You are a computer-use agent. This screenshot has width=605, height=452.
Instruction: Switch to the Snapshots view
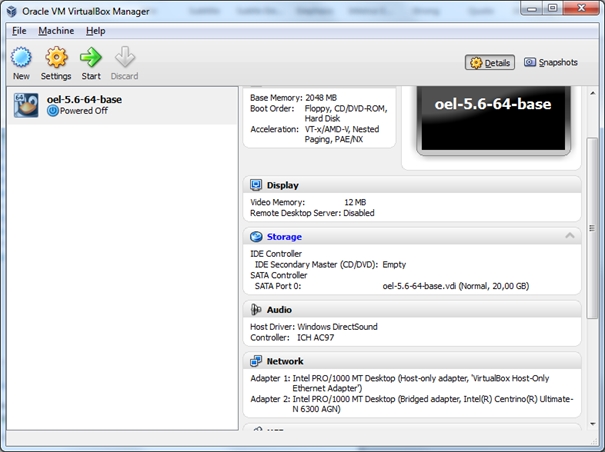551,63
